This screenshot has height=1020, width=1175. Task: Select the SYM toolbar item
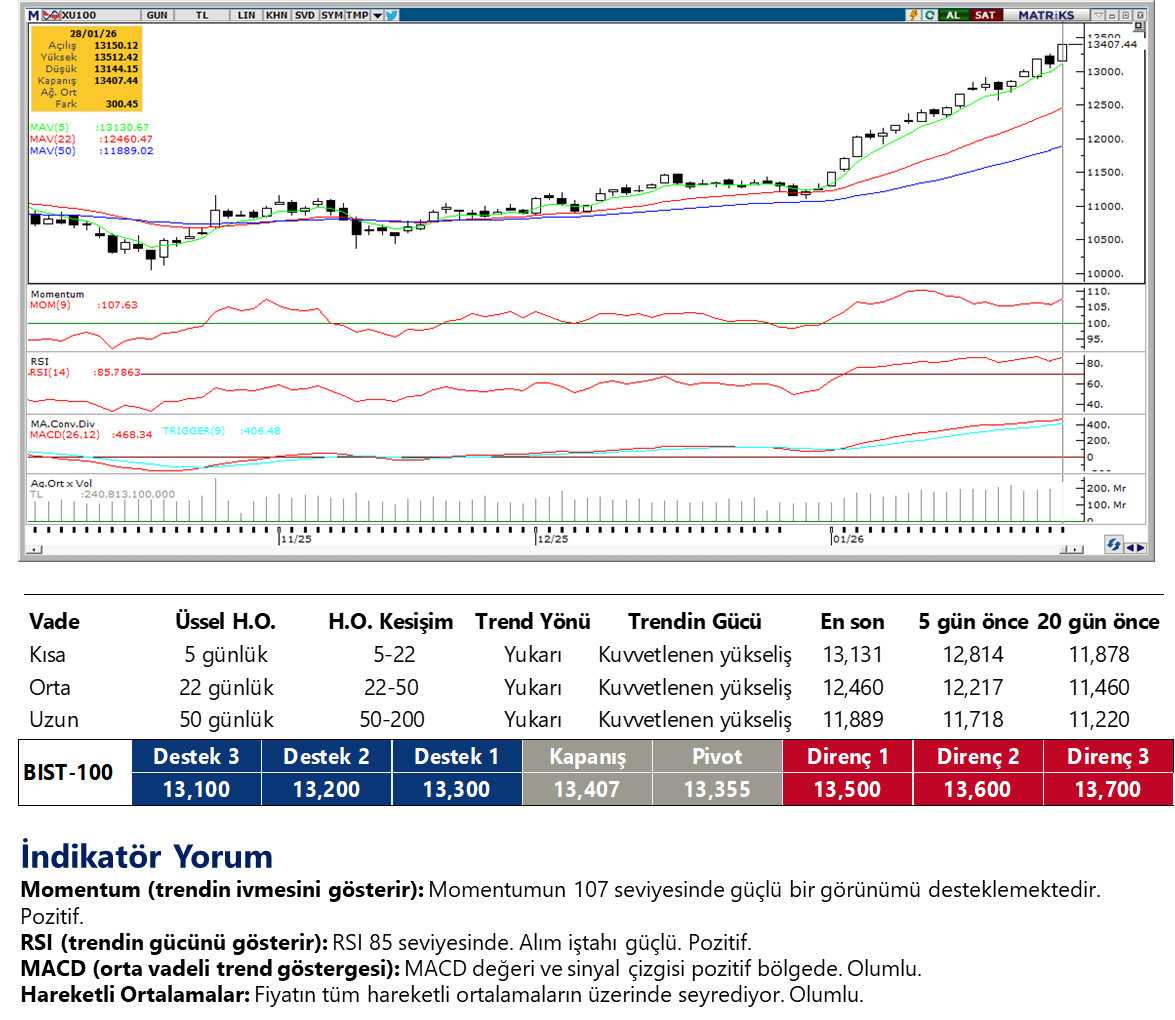coord(331,15)
